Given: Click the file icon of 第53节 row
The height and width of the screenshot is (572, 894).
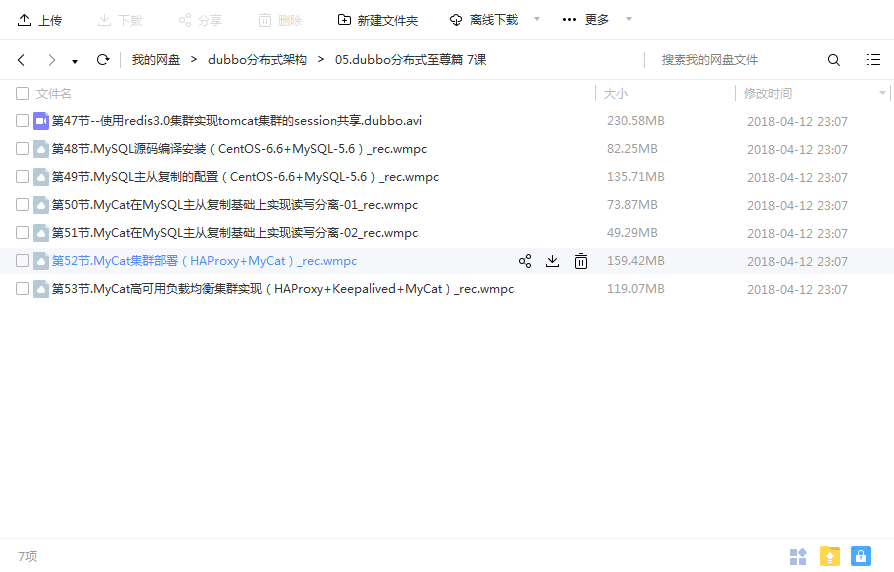Looking at the screenshot, I should [40, 289].
